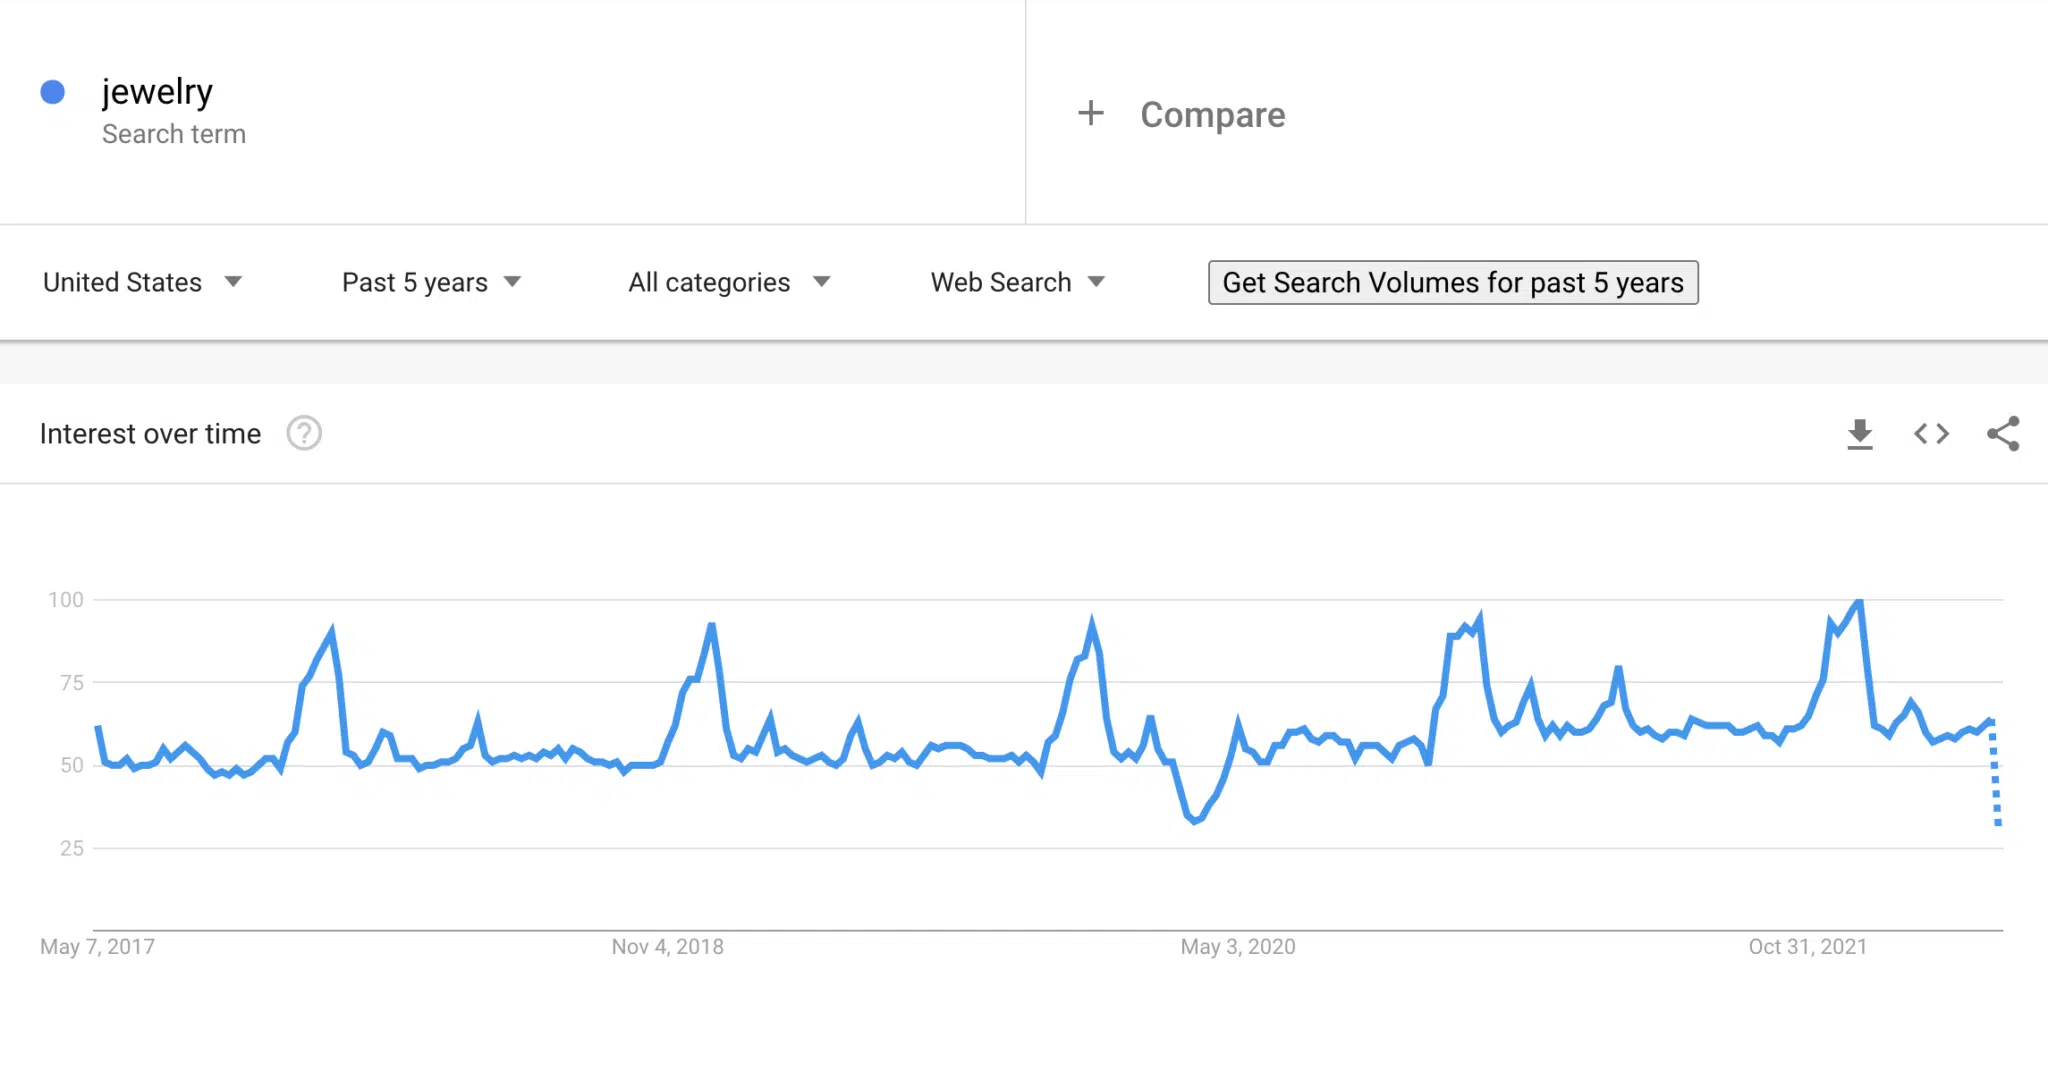2048x1080 pixels.
Task: Click the Nov 4, 2018 axis label
Action: [x=667, y=946]
